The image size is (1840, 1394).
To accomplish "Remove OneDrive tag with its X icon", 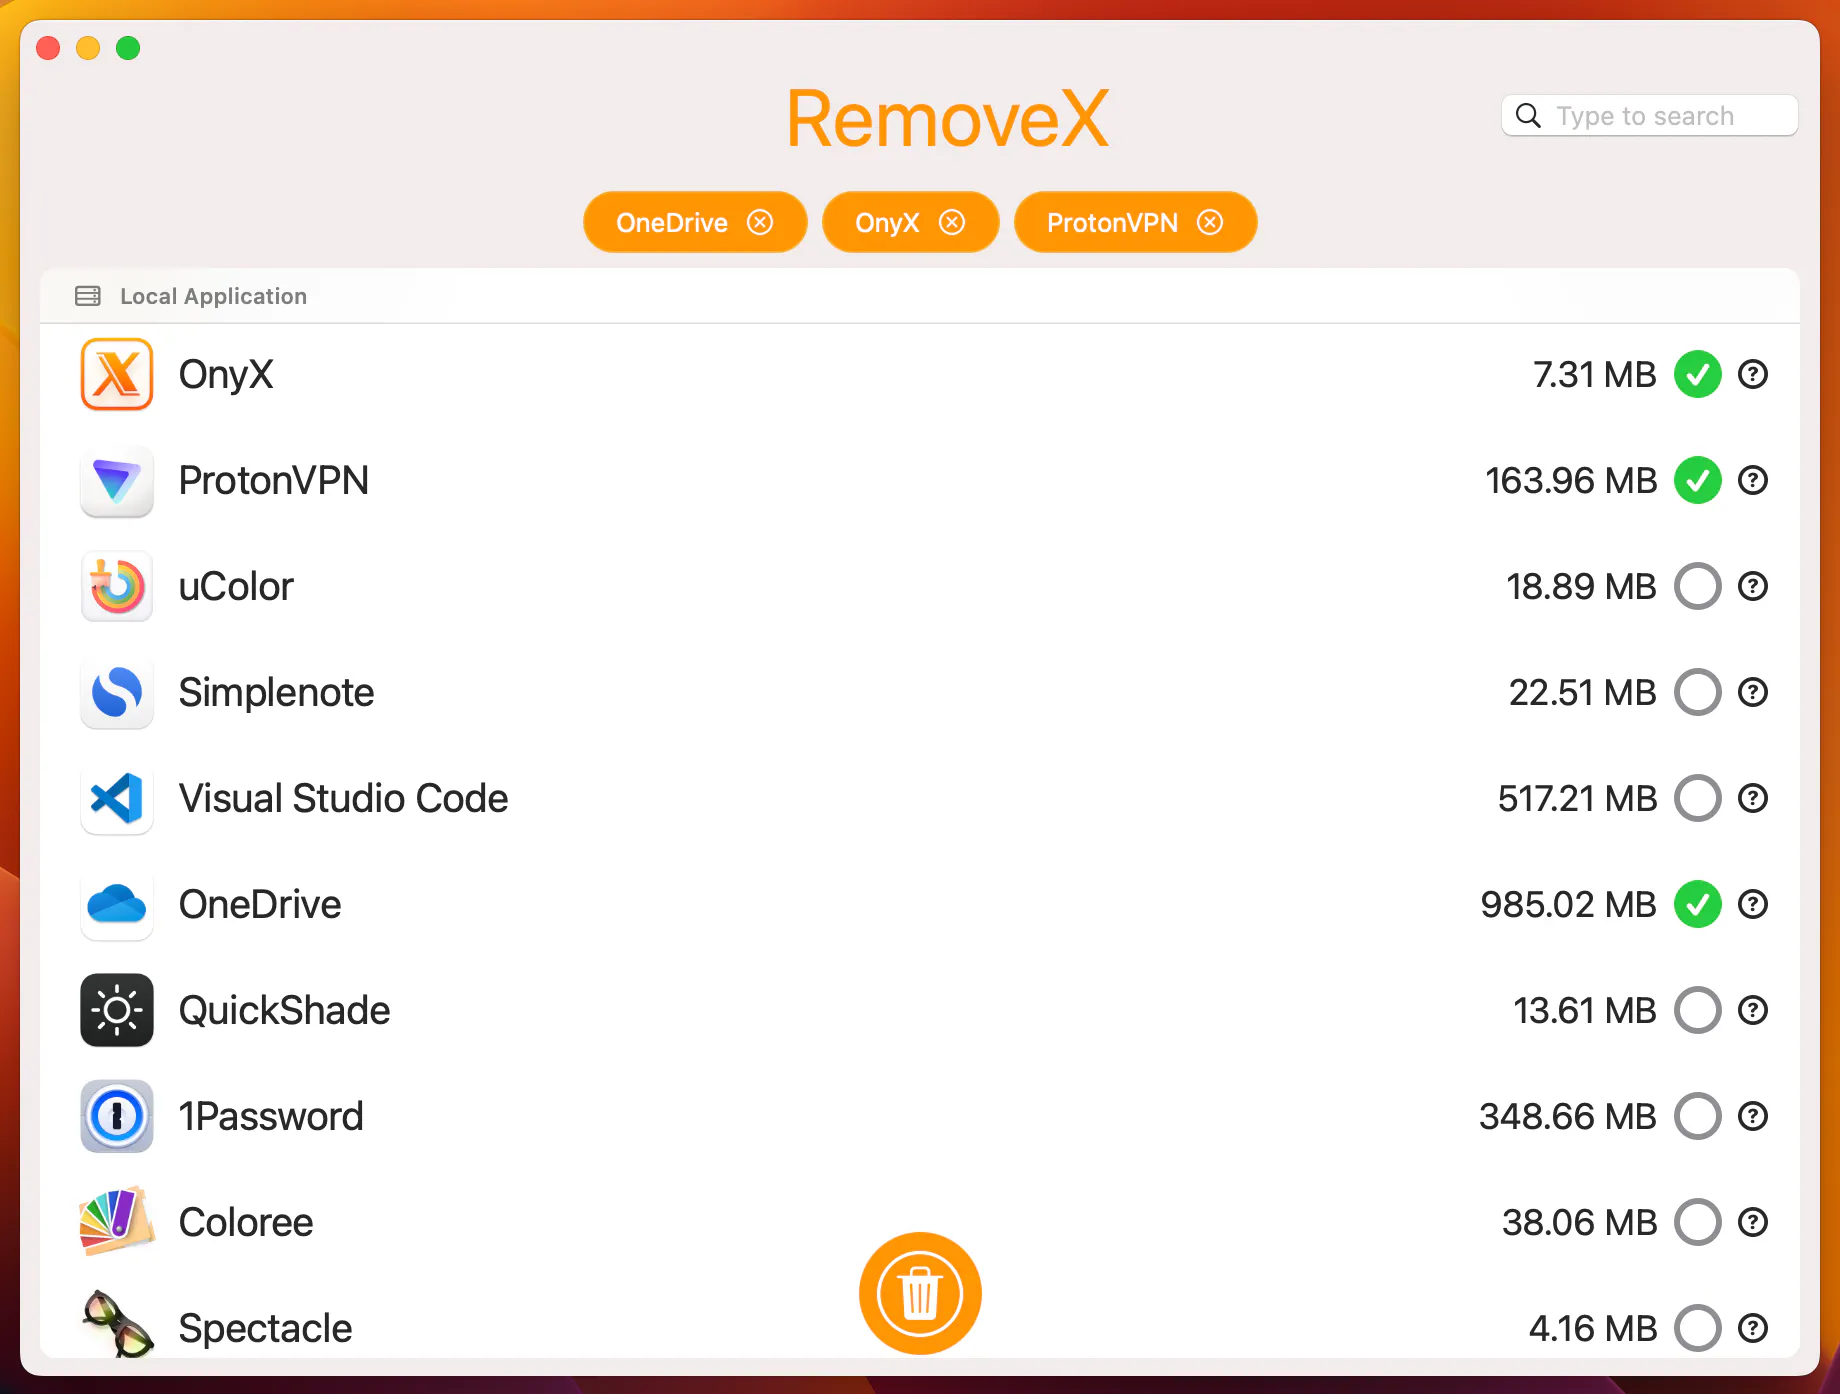I will point(760,222).
